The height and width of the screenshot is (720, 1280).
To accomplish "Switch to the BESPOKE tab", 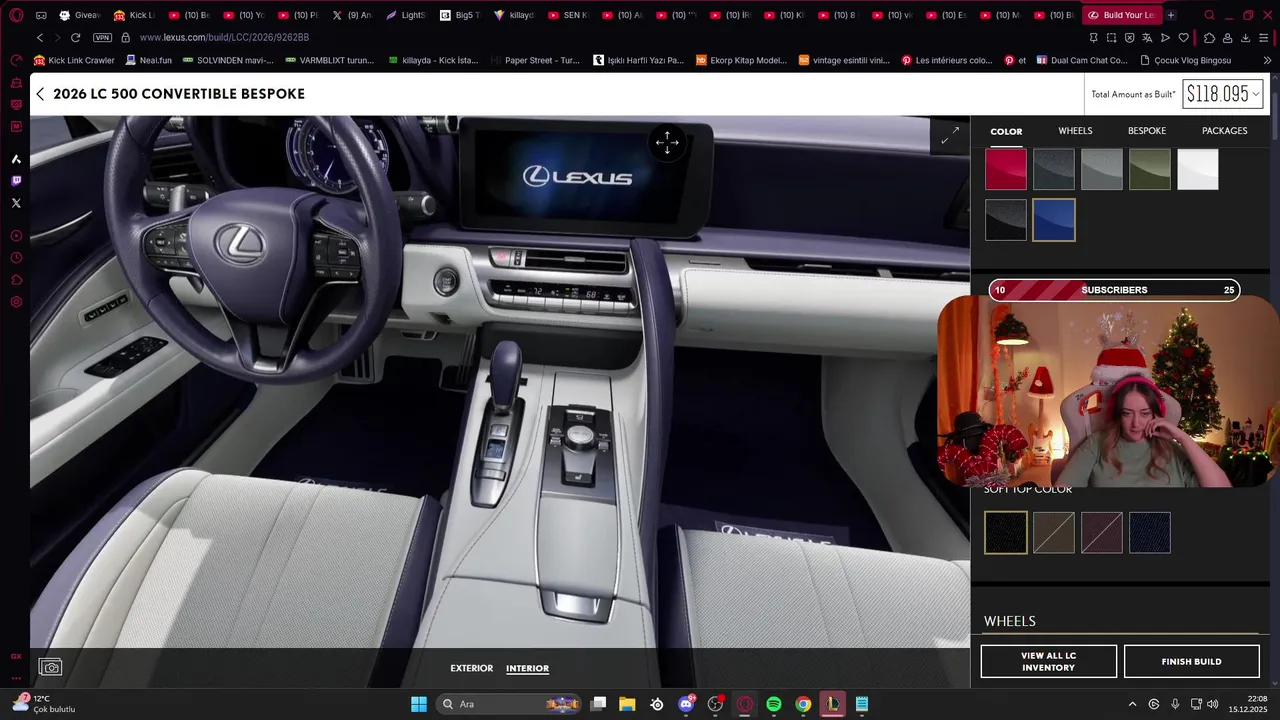I will tap(1147, 131).
